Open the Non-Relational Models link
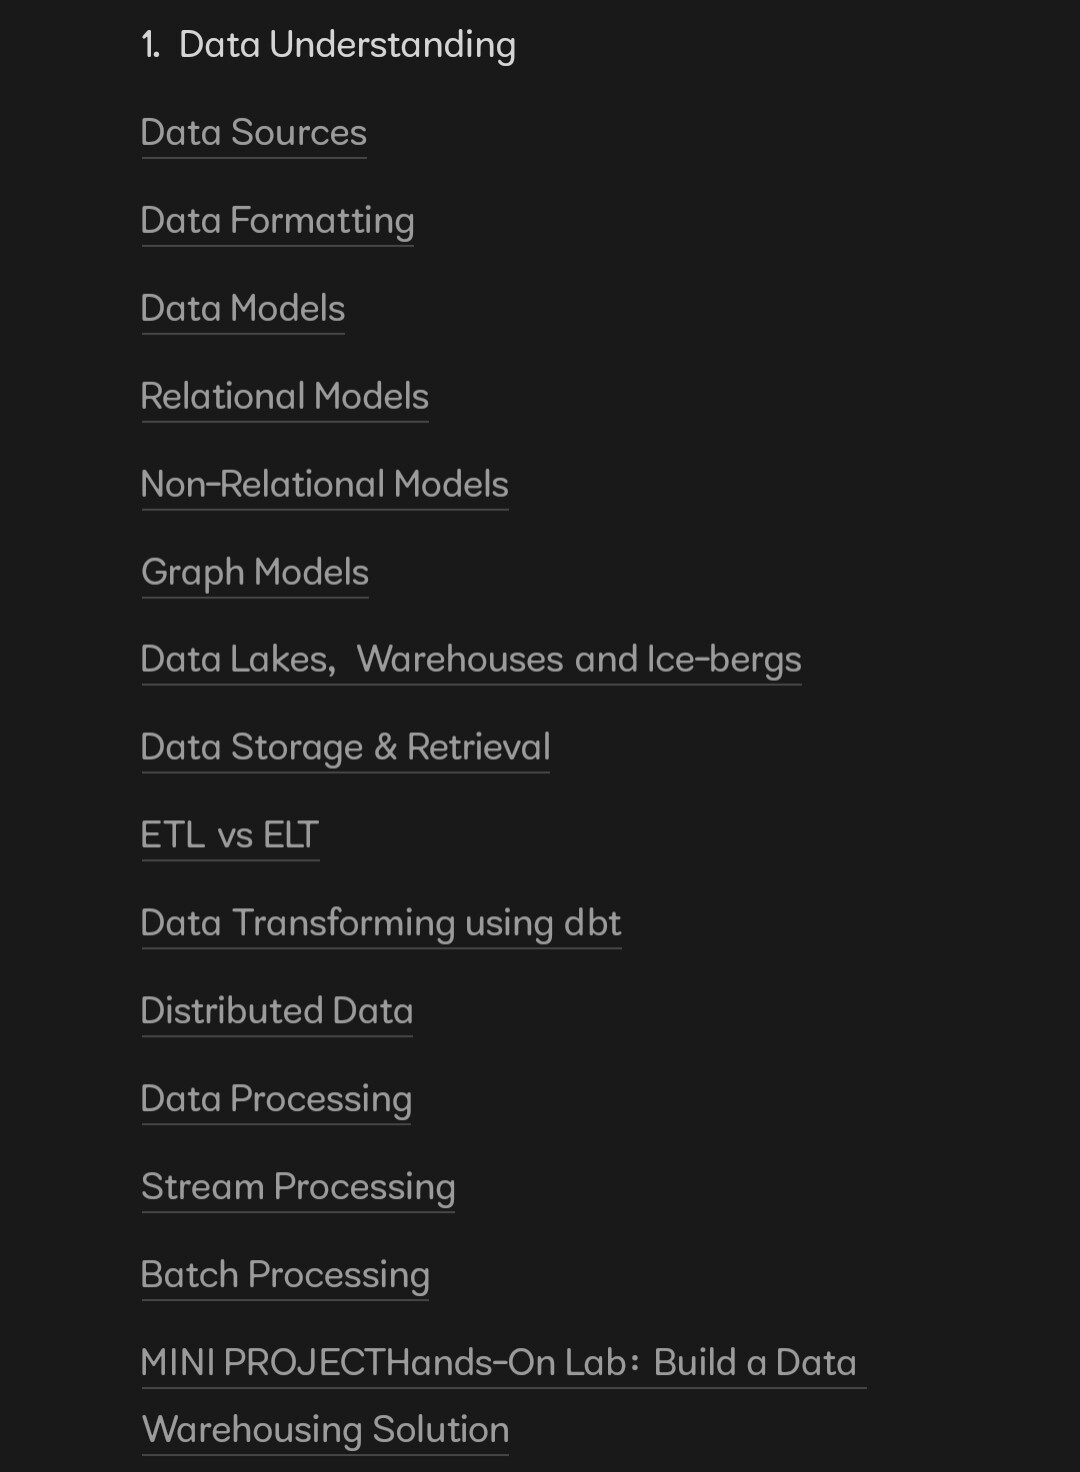Viewport: 1080px width, 1472px height. coord(325,485)
